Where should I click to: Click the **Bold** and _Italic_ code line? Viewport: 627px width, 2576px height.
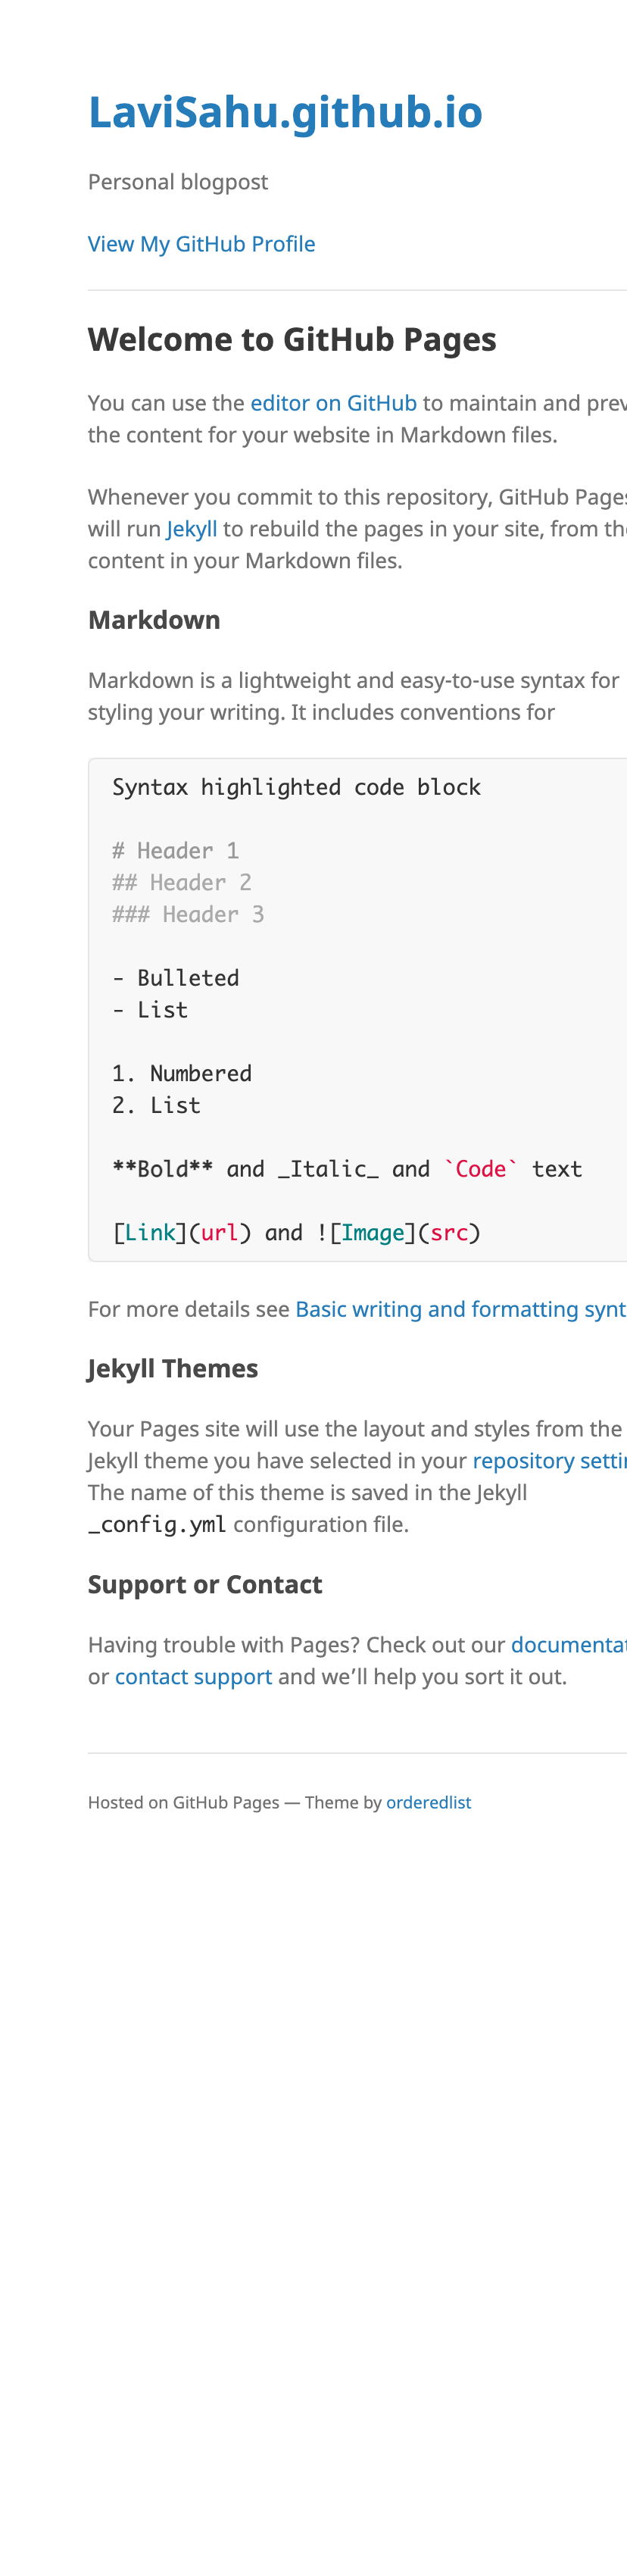[347, 1169]
